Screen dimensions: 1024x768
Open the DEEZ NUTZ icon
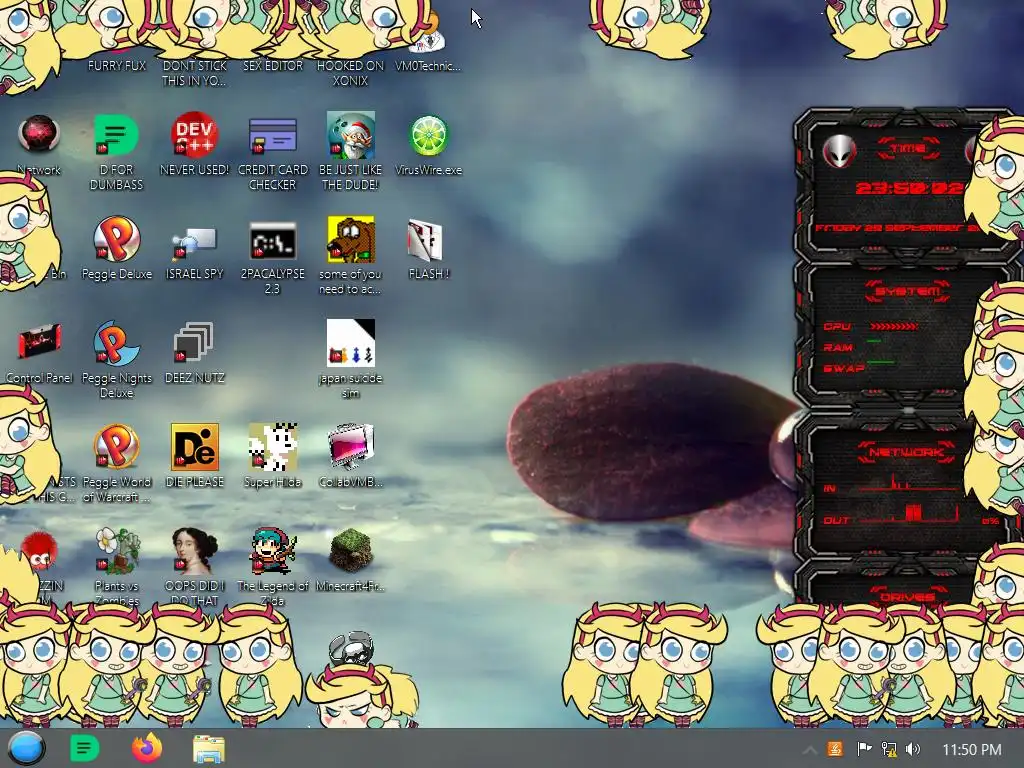pyautogui.click(x=194, y=342)
